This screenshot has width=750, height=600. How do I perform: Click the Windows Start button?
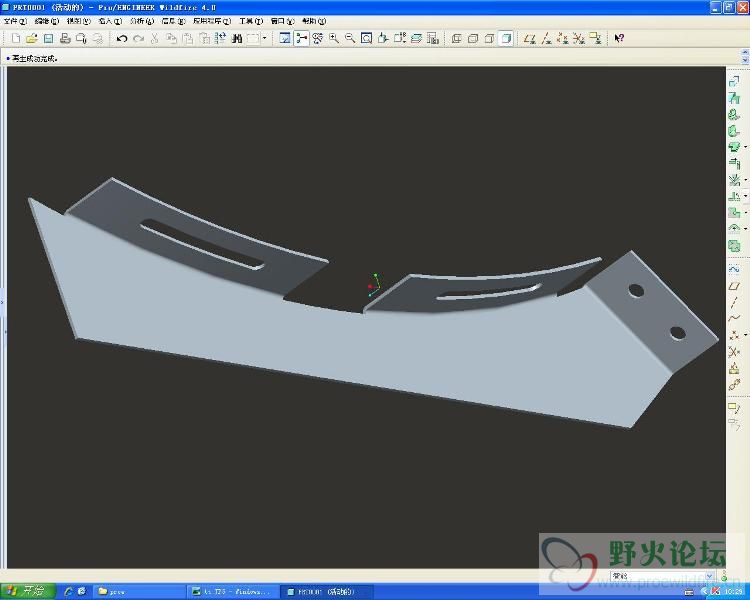[x=28, y=591]
